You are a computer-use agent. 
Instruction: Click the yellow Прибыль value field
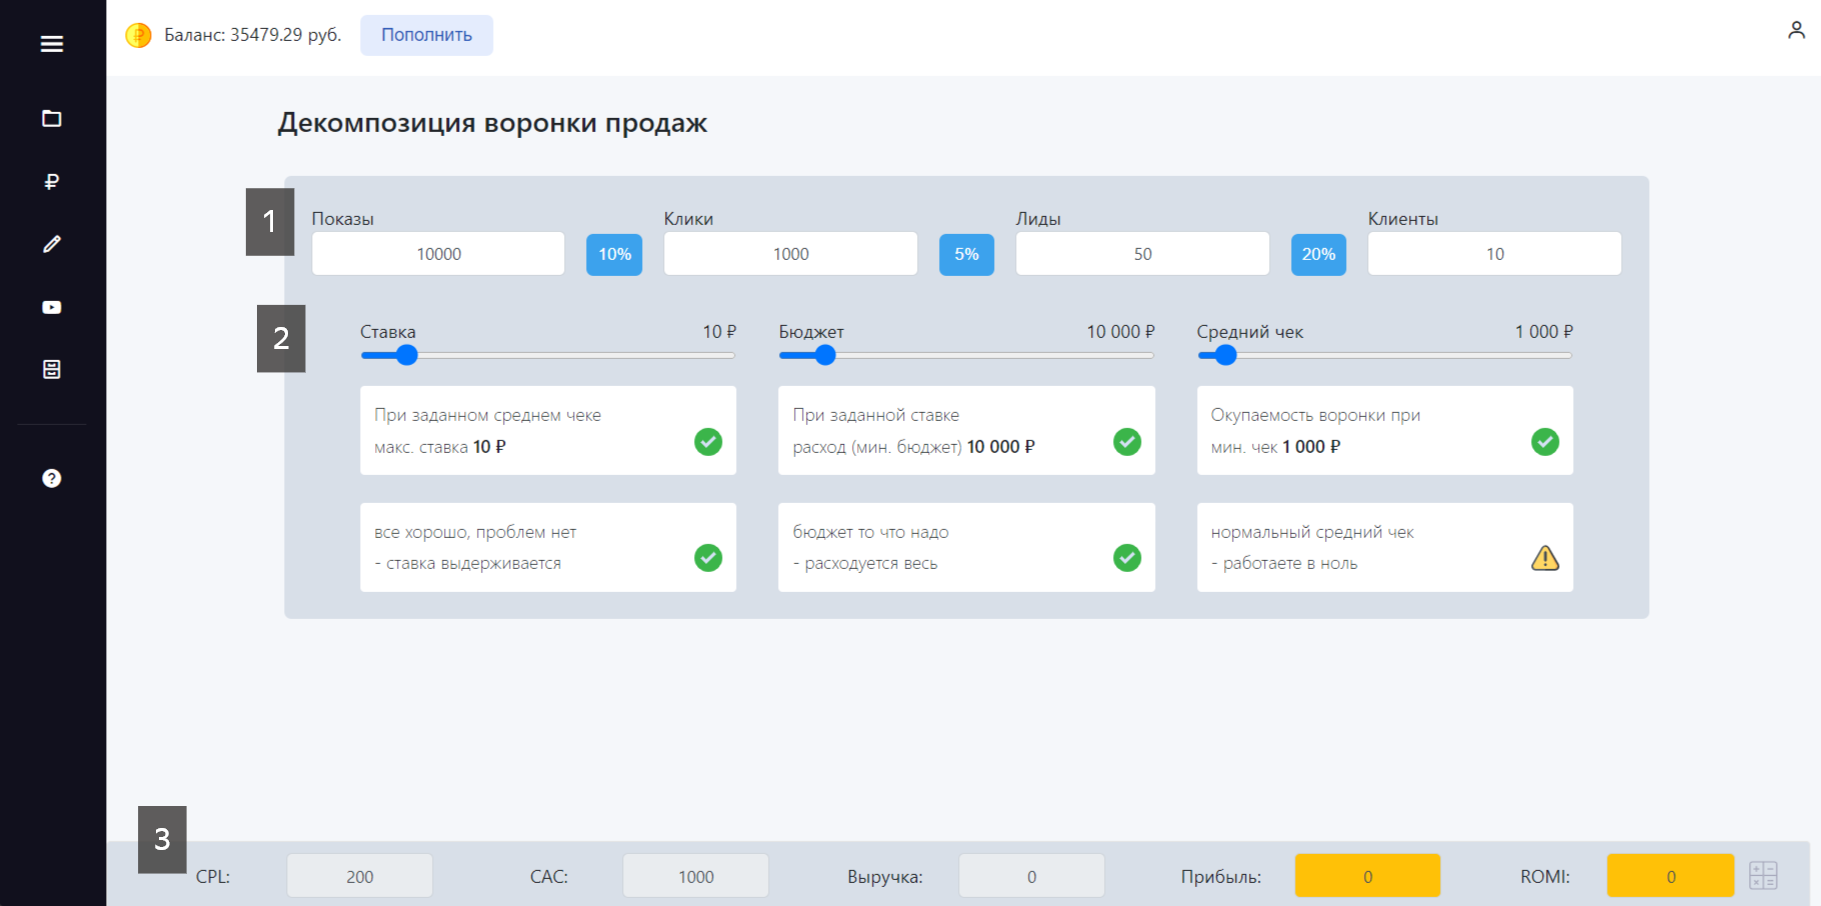tap(1367, 876)
